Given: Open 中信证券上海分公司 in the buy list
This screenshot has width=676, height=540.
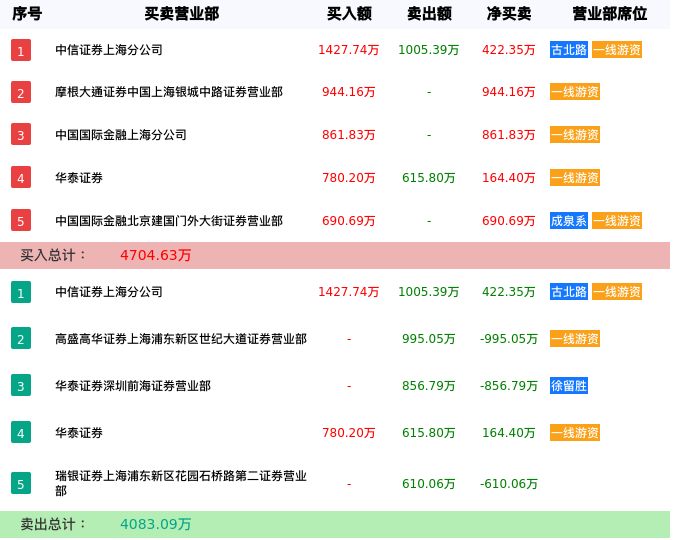Looking at the screenshot, I should [x=109, y=50].
